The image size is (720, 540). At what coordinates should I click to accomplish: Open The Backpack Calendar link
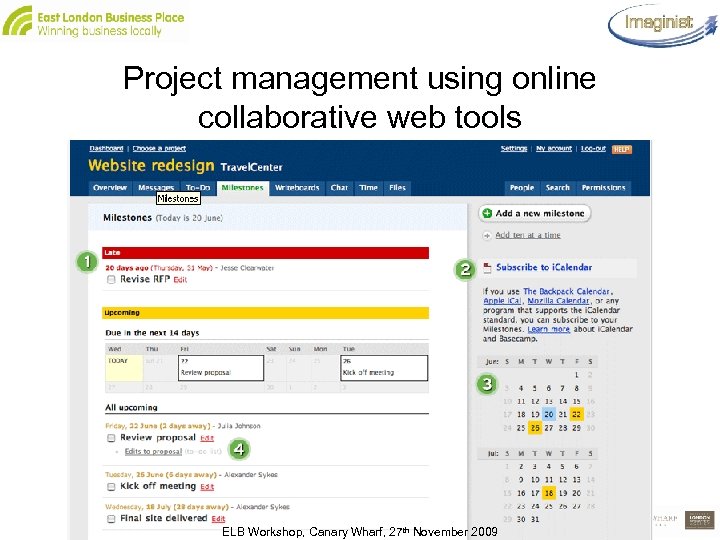pos(566,291)
